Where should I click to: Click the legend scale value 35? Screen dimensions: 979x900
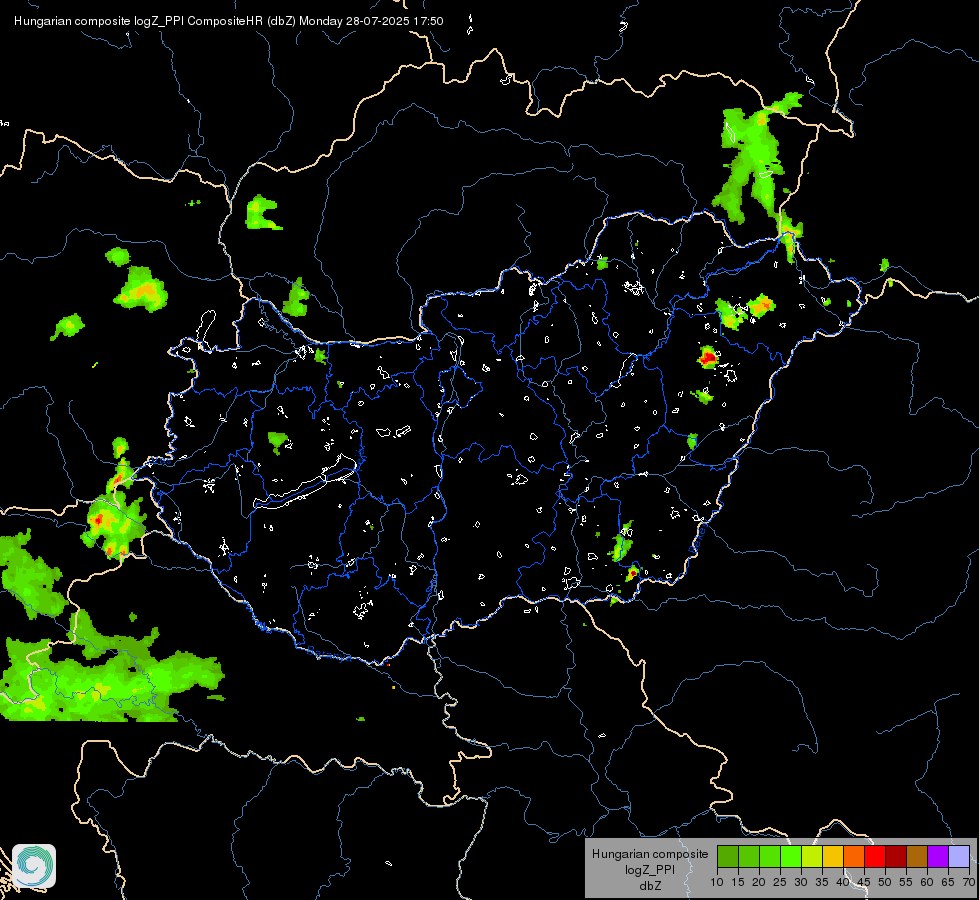tap(822, 883)
